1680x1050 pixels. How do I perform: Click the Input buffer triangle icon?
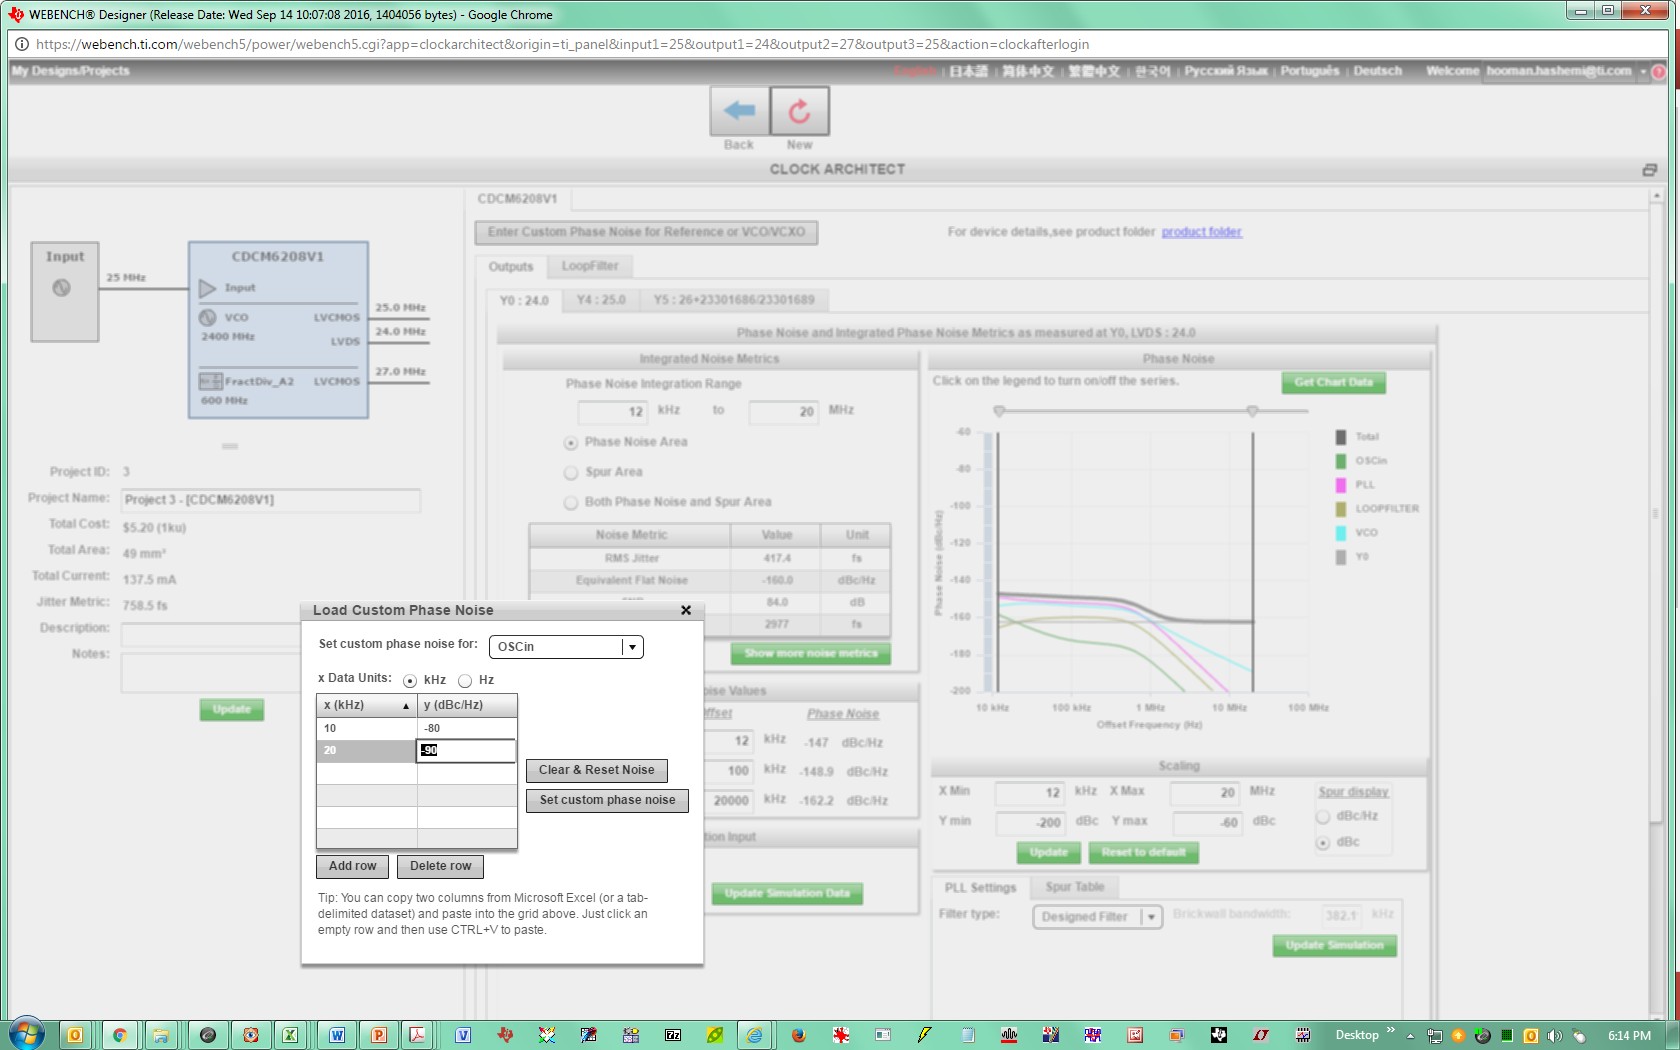pos(208,288)
